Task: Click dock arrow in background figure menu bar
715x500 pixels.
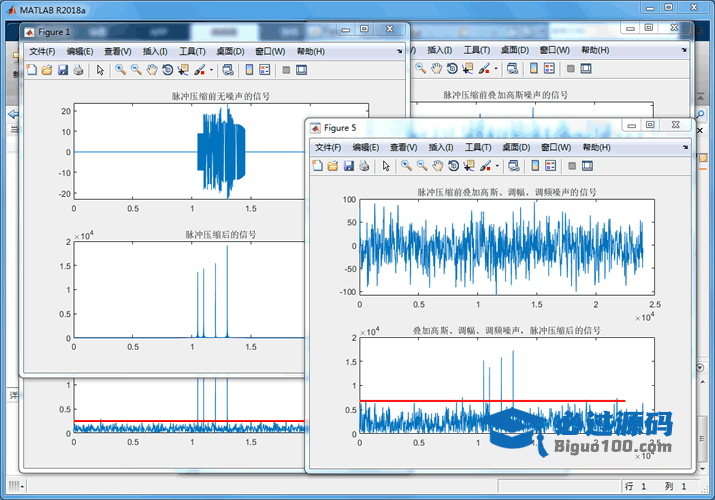Action: coord(684,50)
